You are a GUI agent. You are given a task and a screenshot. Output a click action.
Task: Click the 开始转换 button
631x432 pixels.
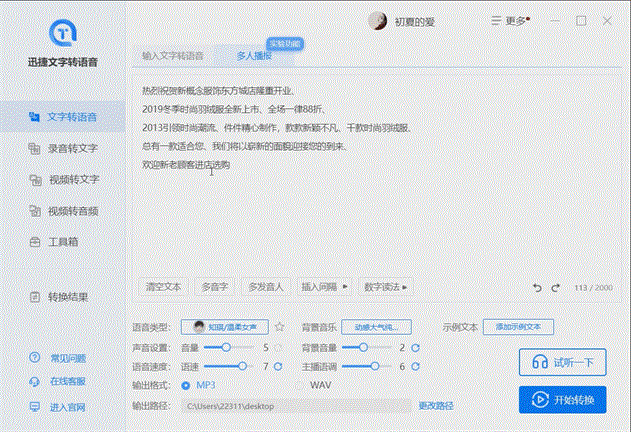[x=563, y=401]
